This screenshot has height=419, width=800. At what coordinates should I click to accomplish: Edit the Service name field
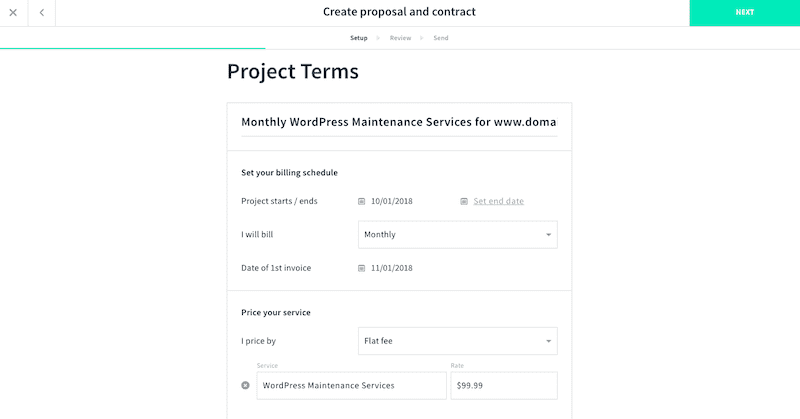[x=352, y=385]
